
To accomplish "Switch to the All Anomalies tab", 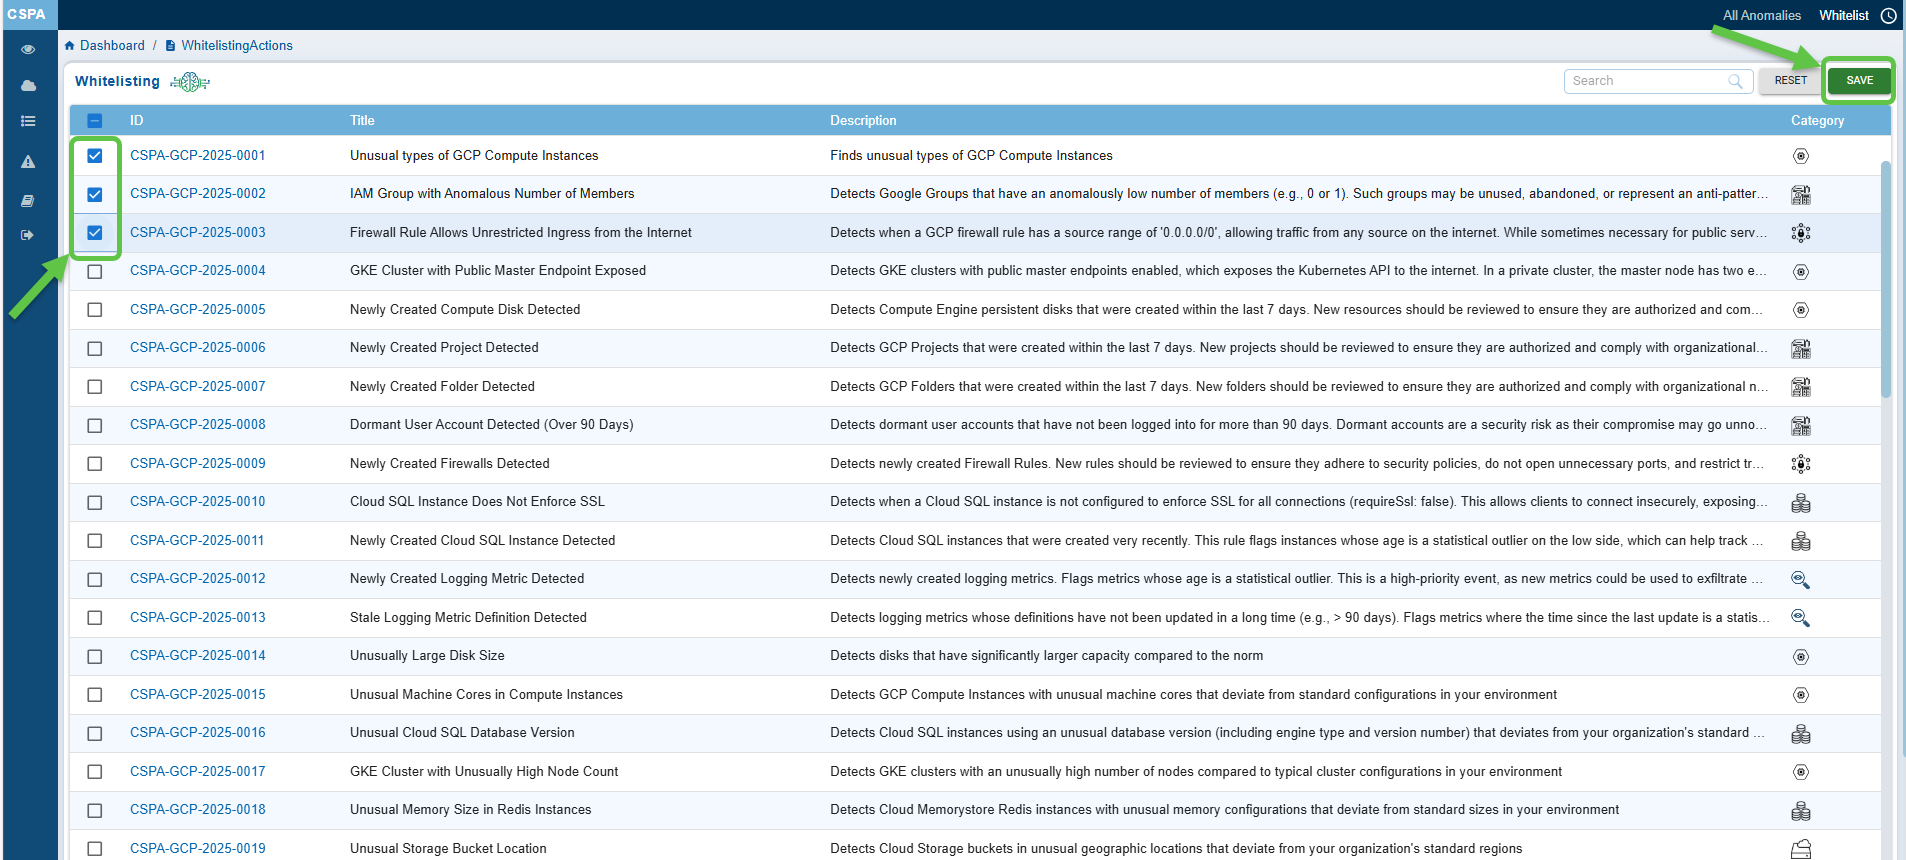I will tap(1761, 15).
